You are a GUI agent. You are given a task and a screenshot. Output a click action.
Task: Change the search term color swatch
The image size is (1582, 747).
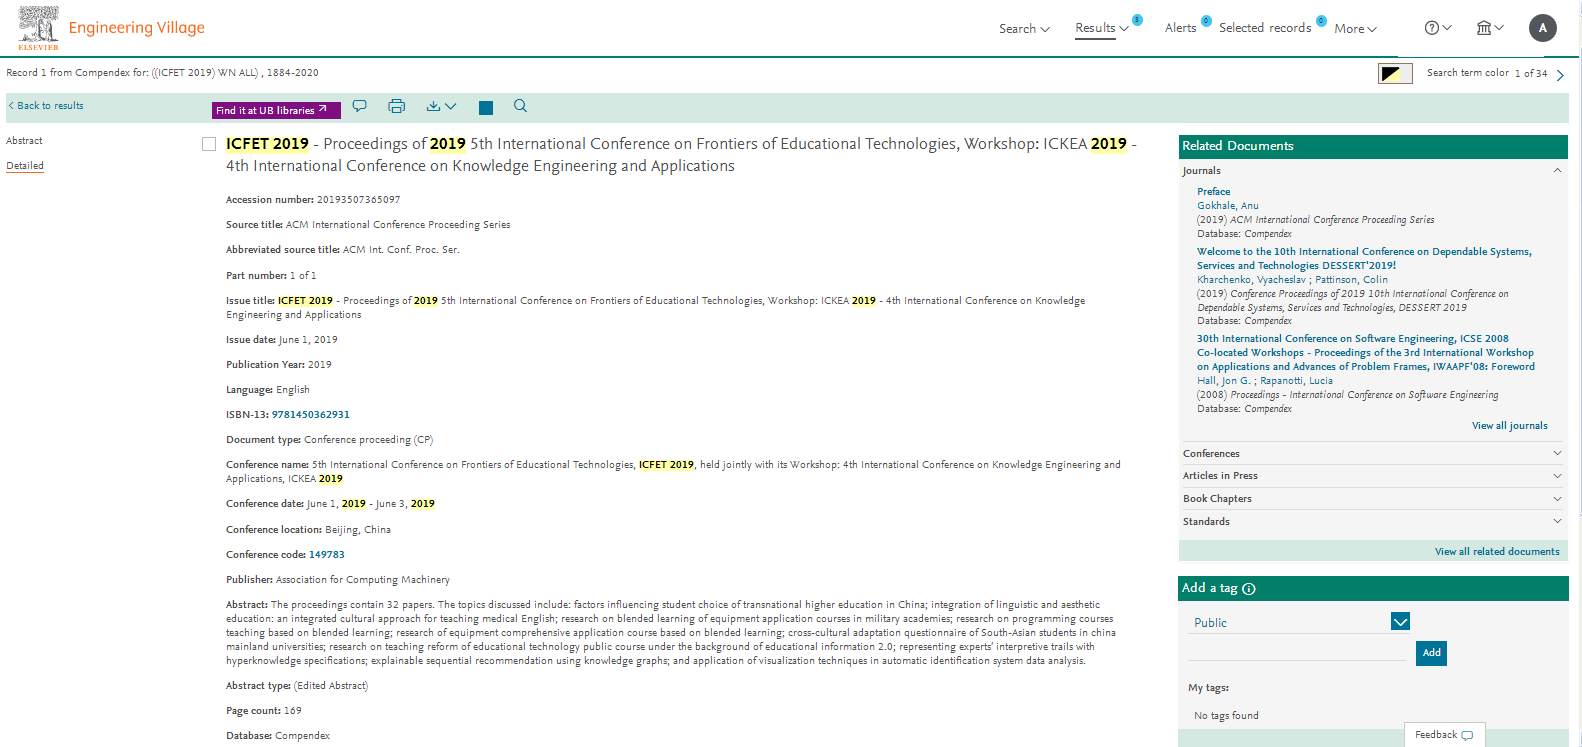click(1395, 73)
